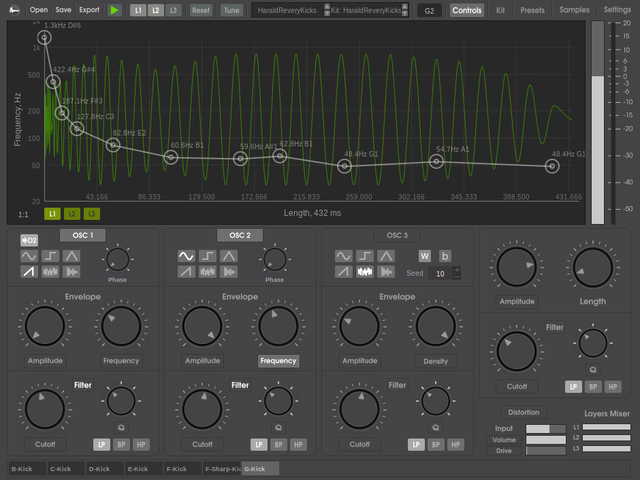This screenshot has height=480, width=640.
Task: Open the HaraldReveryKicks preset dropdown
Action: click(286, 10)
